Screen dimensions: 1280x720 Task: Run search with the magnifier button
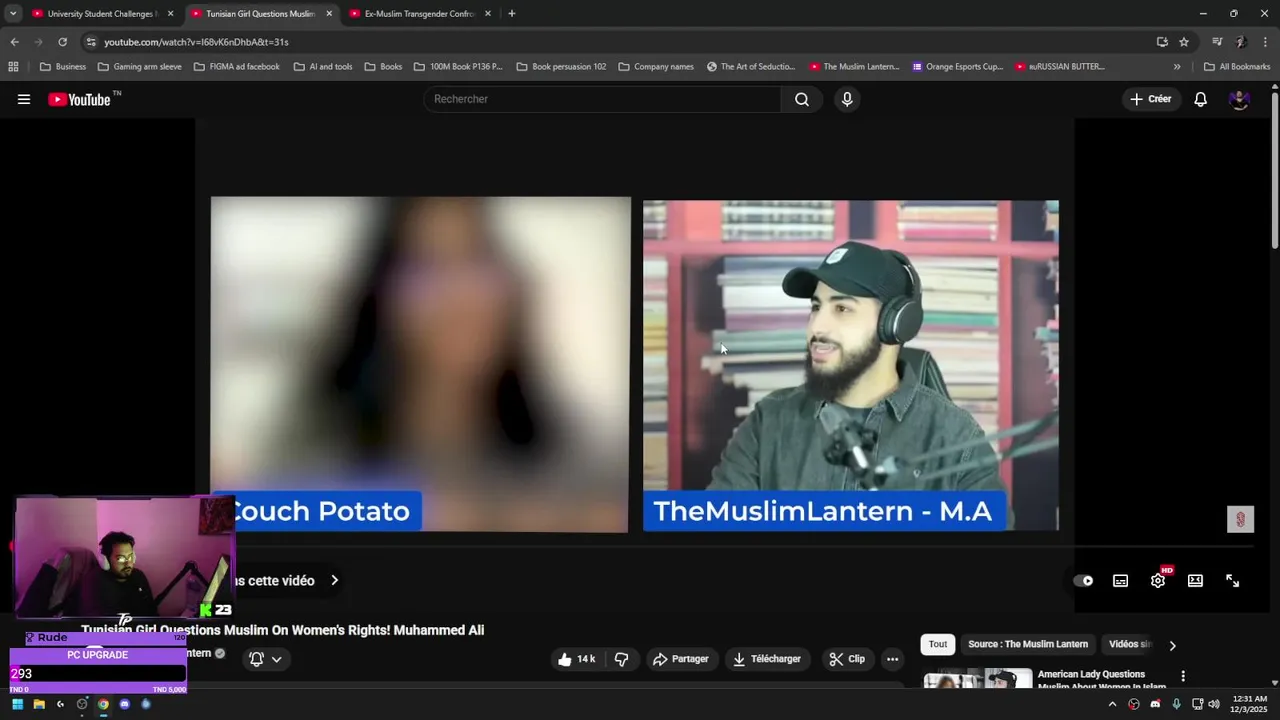[x=802, y=99]
